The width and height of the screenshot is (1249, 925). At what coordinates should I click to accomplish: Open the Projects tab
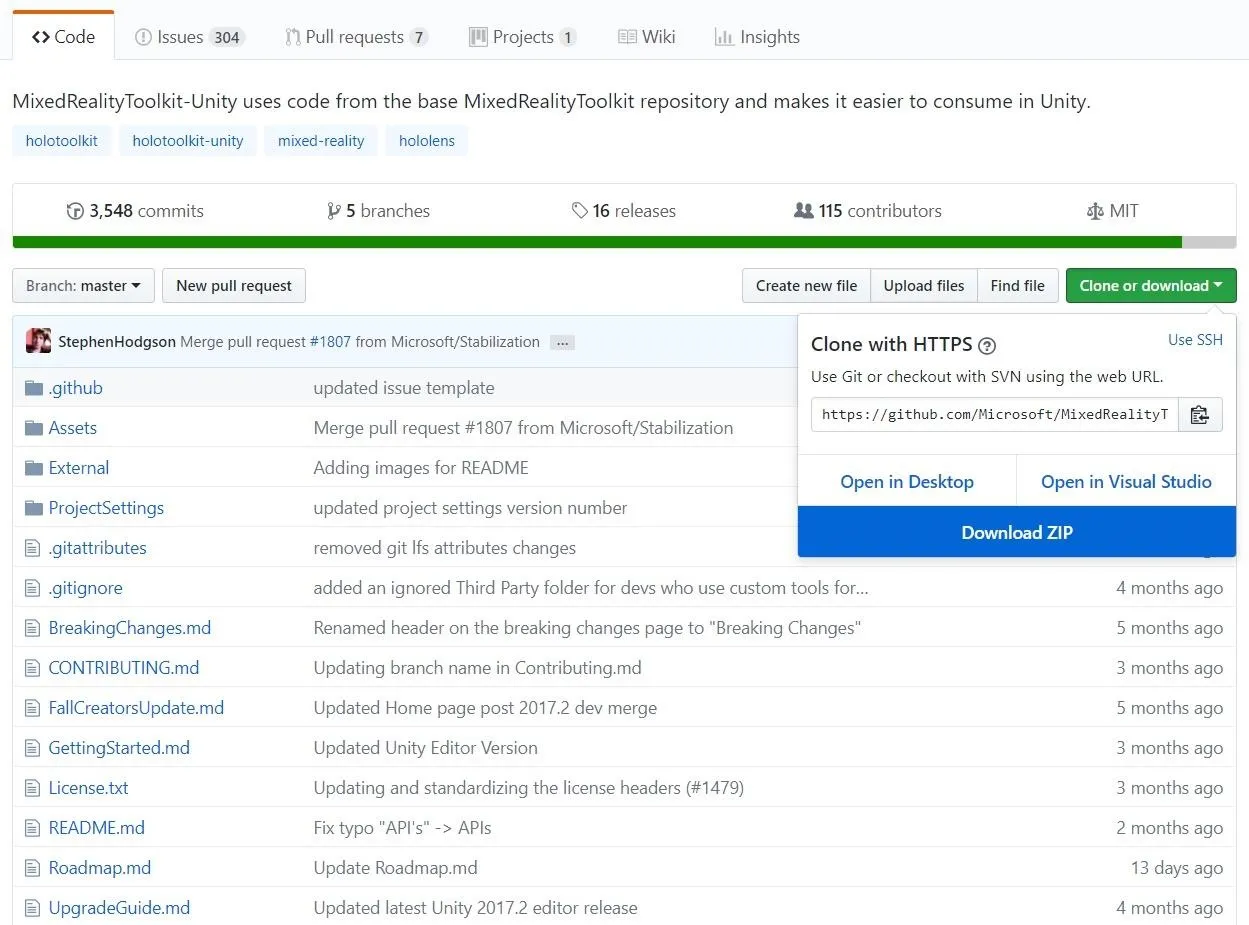tap(522, 37)
